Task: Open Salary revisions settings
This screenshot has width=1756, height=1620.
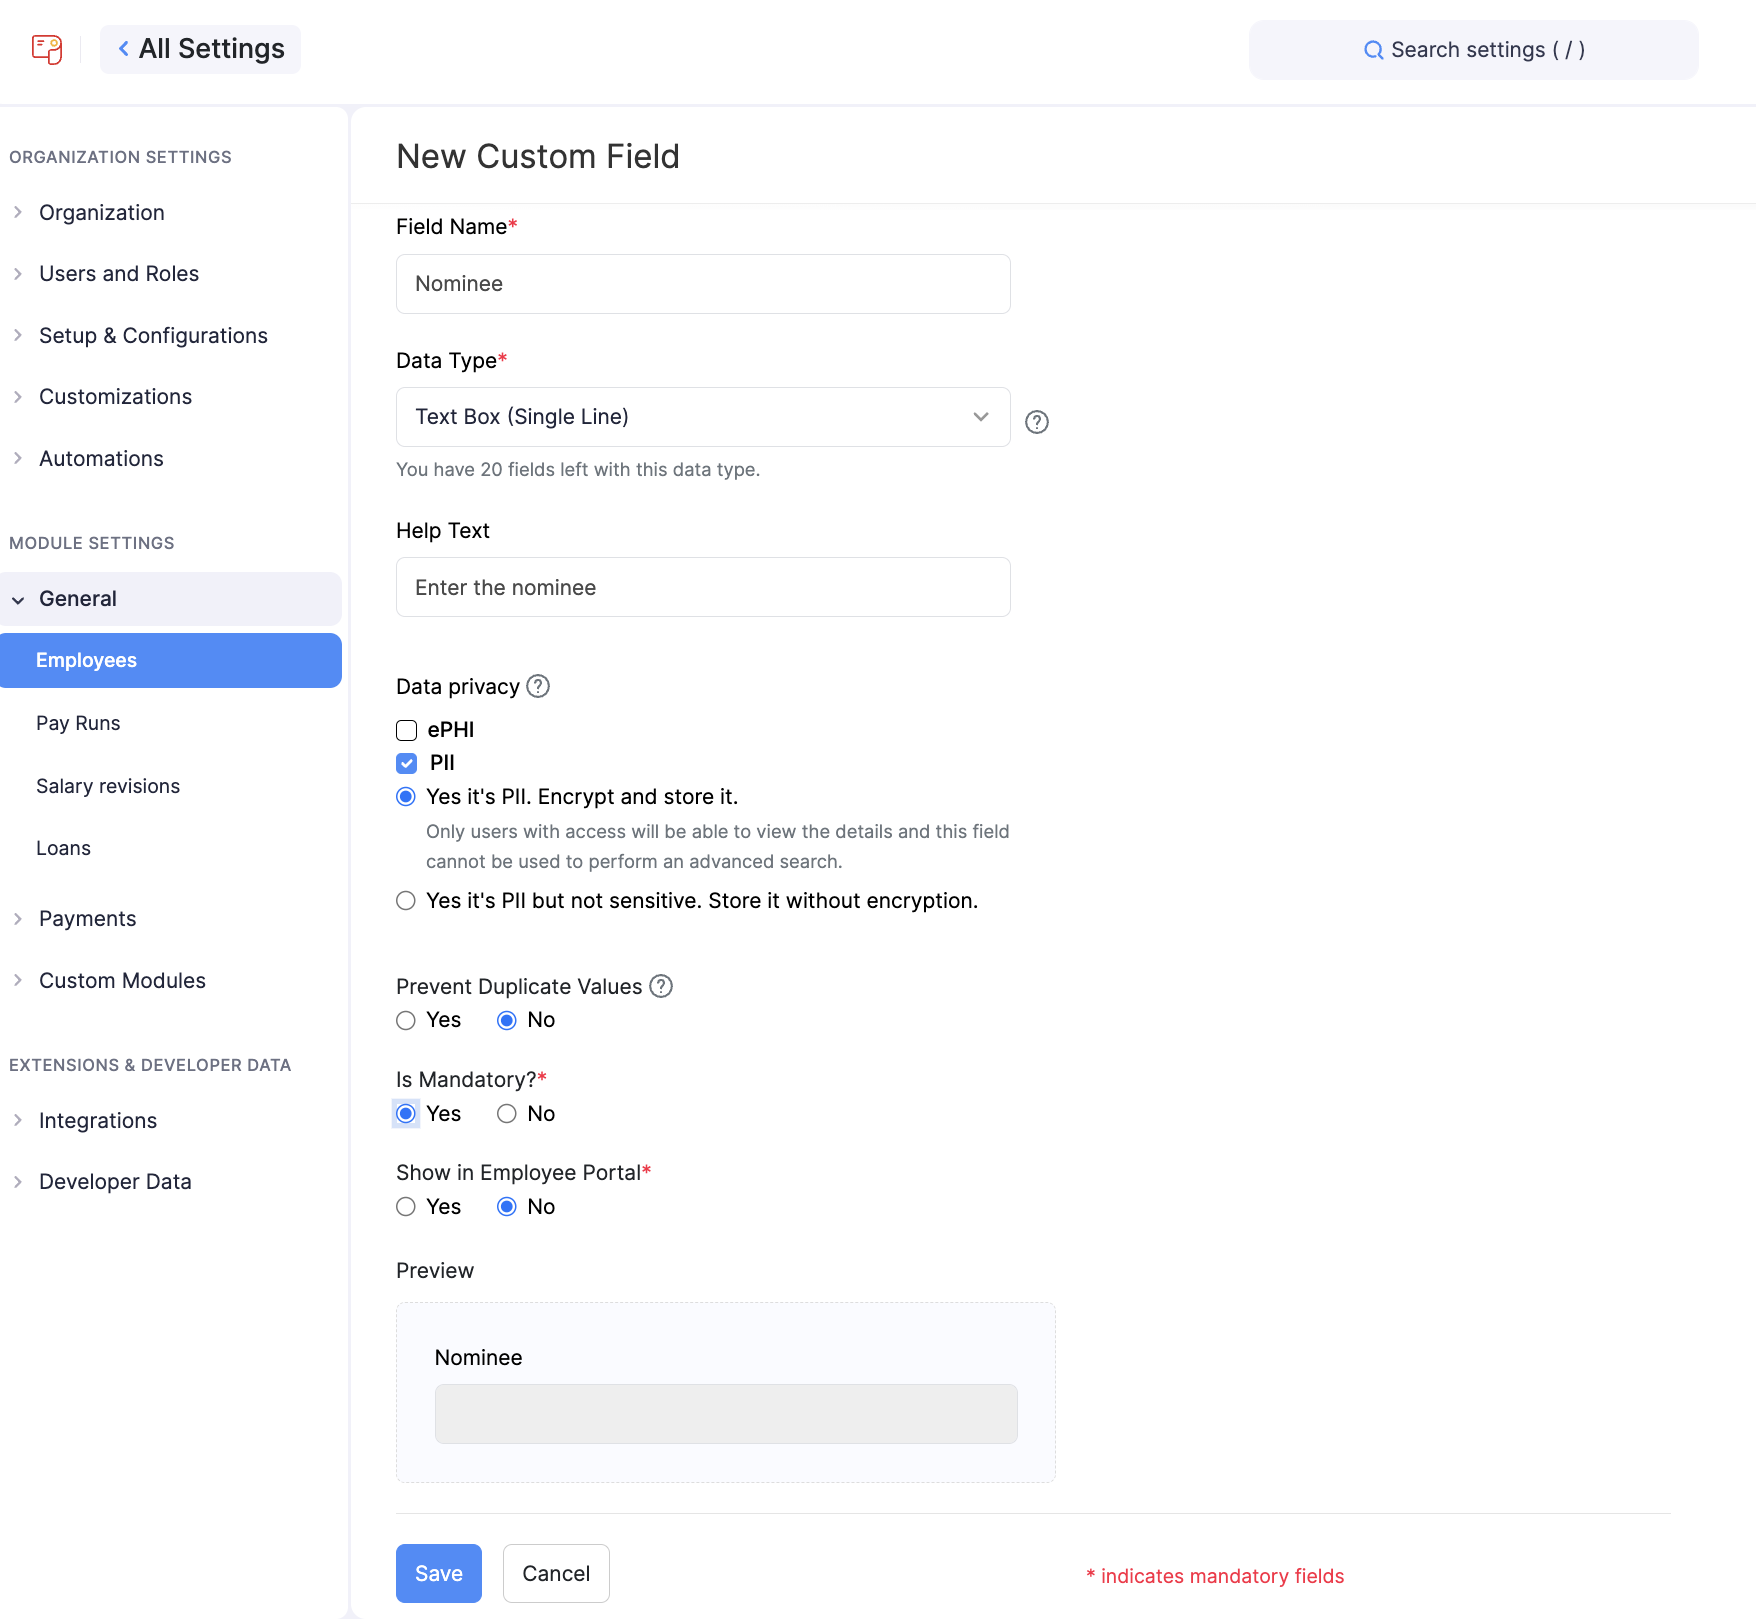Action: (107, 786)
